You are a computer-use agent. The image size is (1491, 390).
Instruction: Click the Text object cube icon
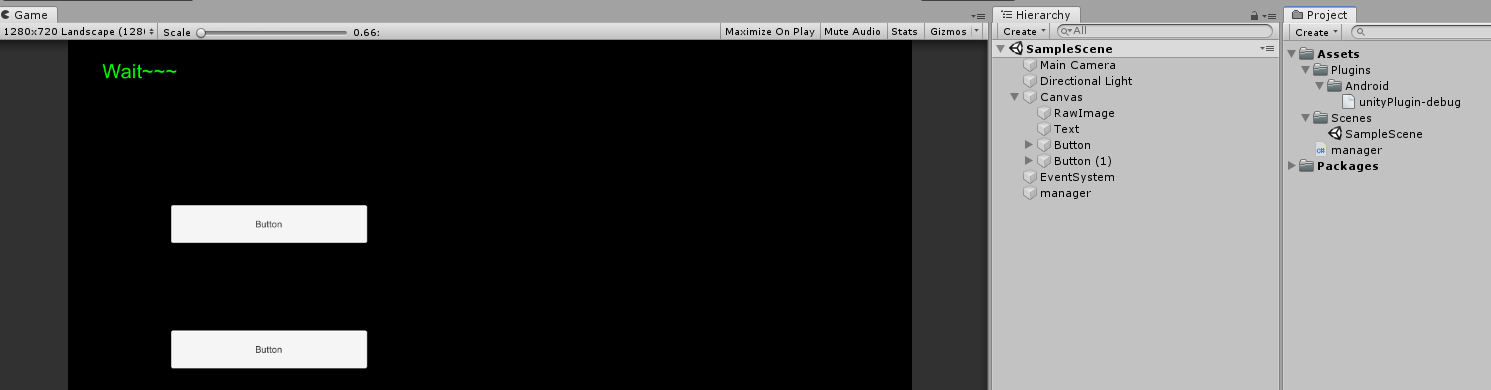coord(1044,129)
